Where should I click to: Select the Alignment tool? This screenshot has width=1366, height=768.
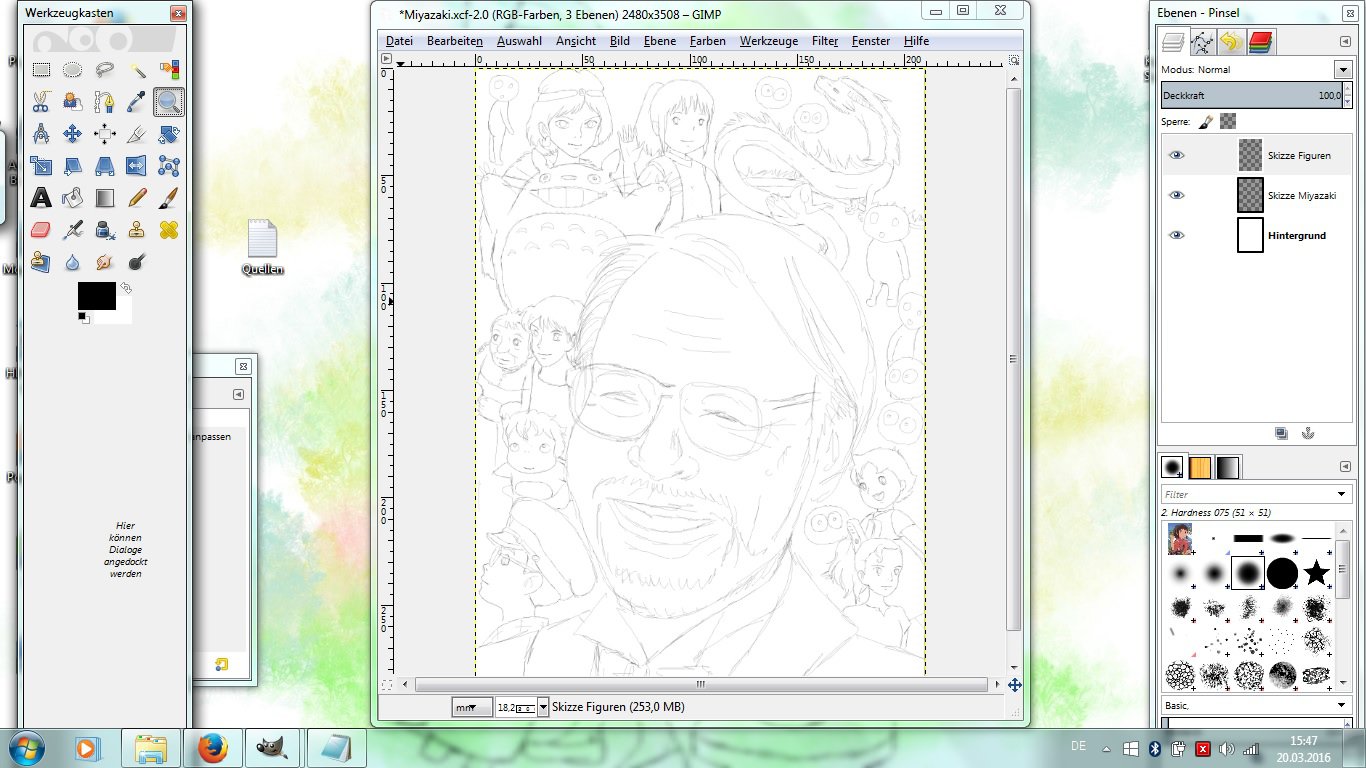tap(105, 134)
